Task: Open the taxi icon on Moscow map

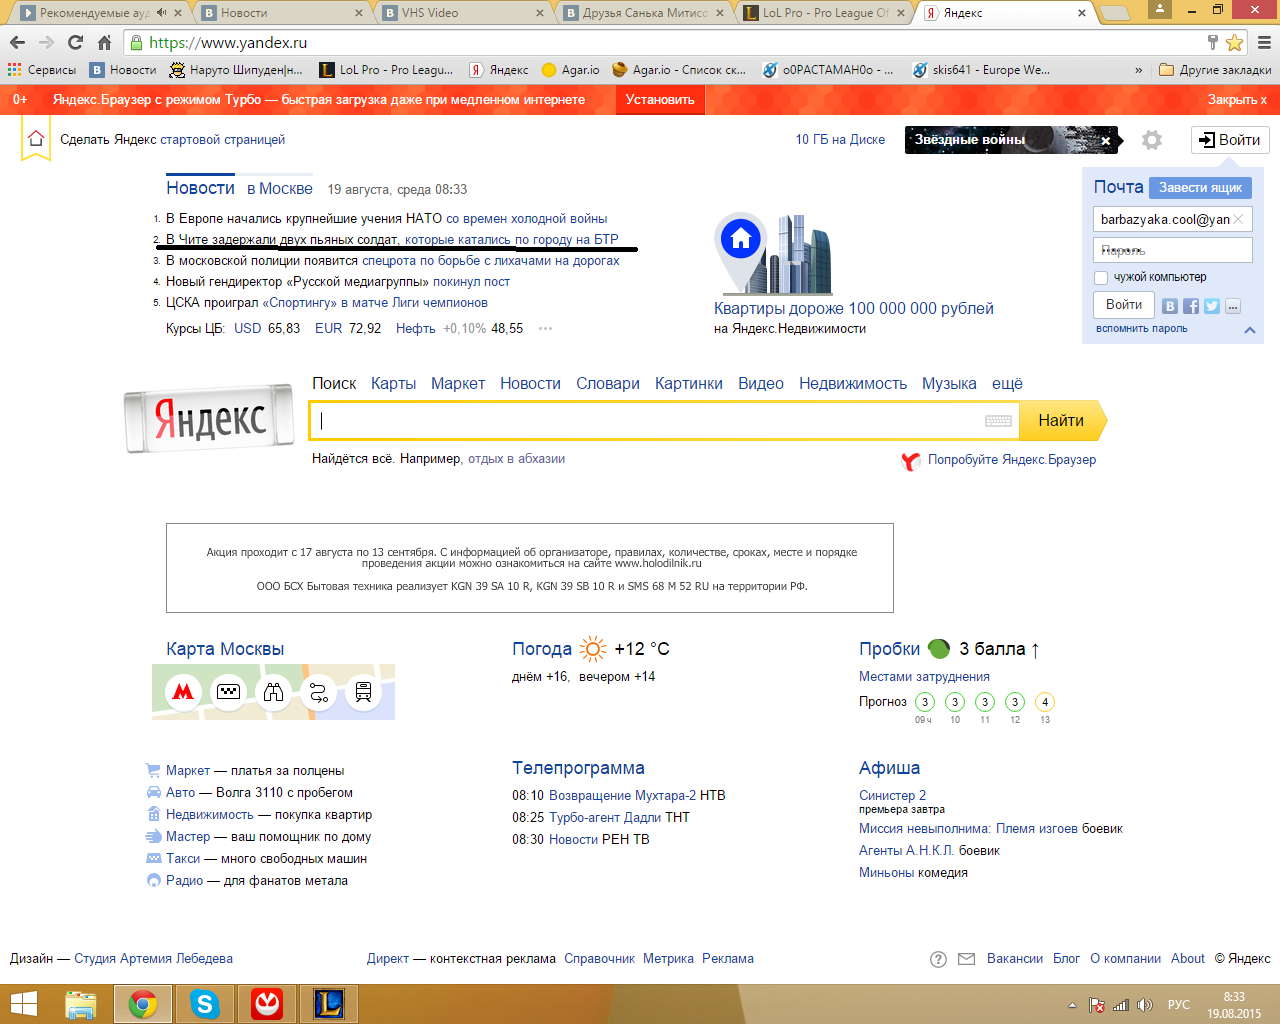Action: click(x=228, y=691)
